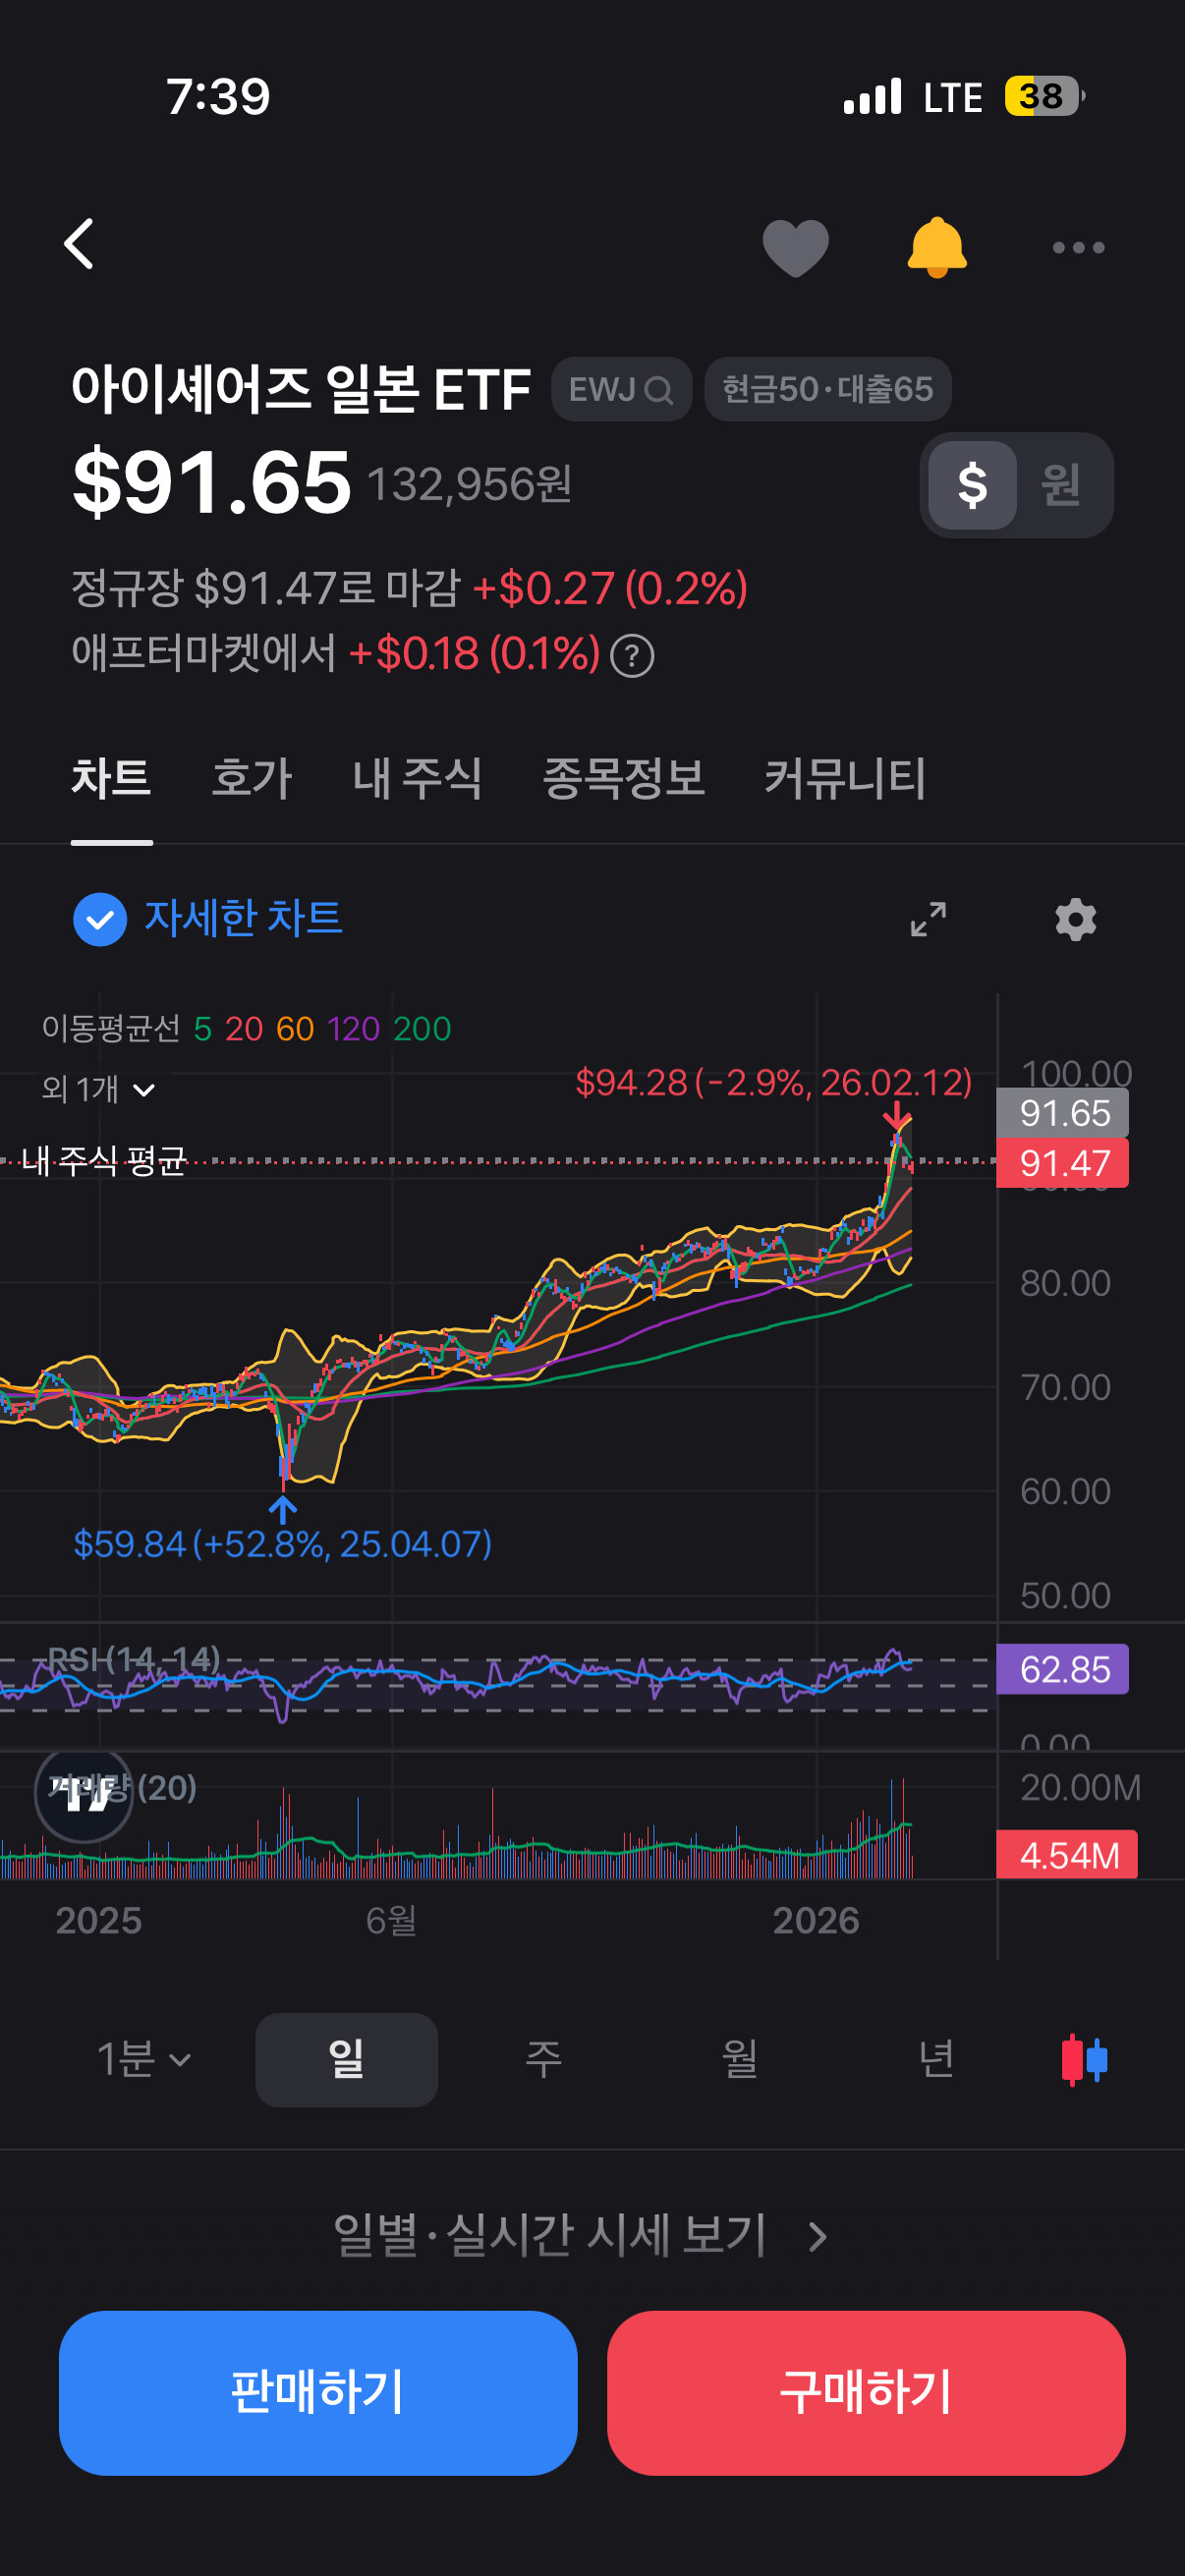Tap the battery indicator in status bar

pos(1044,97)
